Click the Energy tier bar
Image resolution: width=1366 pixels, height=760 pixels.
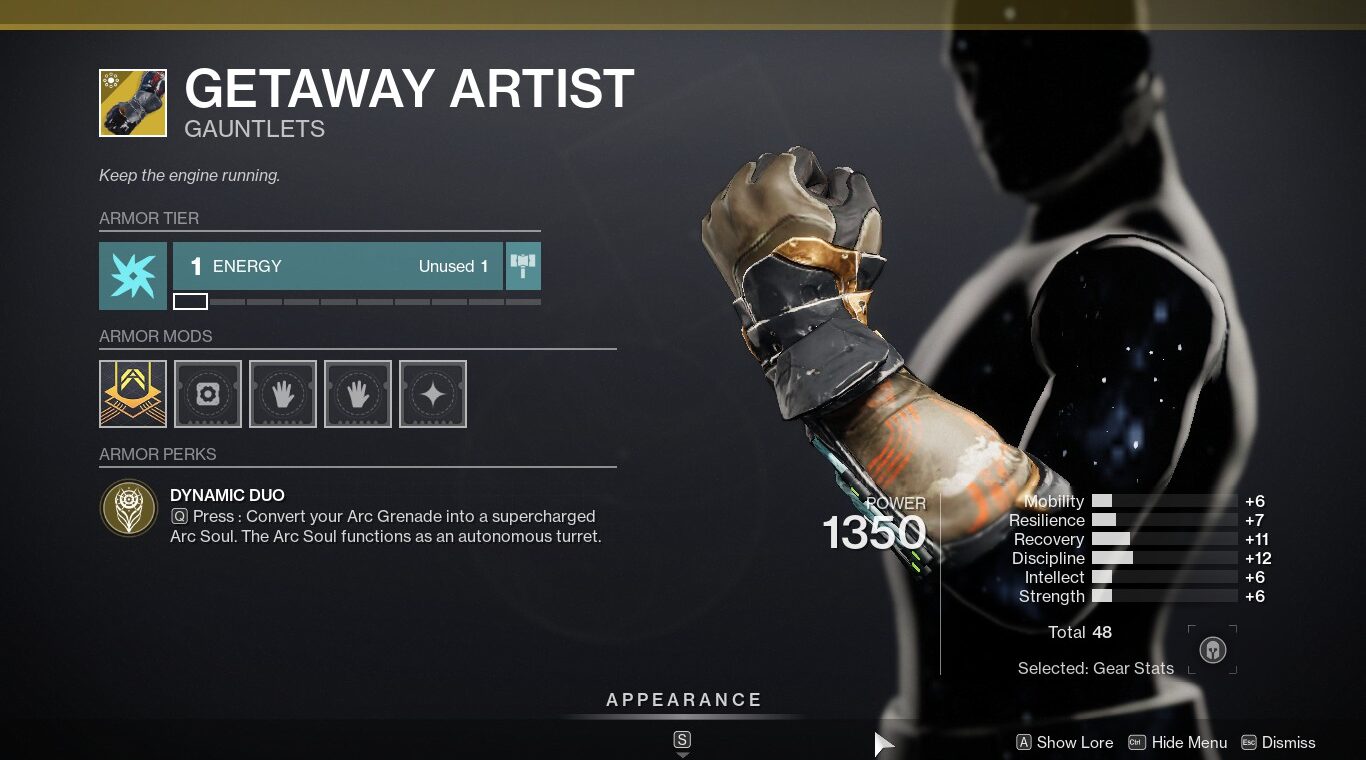(338, 266)
